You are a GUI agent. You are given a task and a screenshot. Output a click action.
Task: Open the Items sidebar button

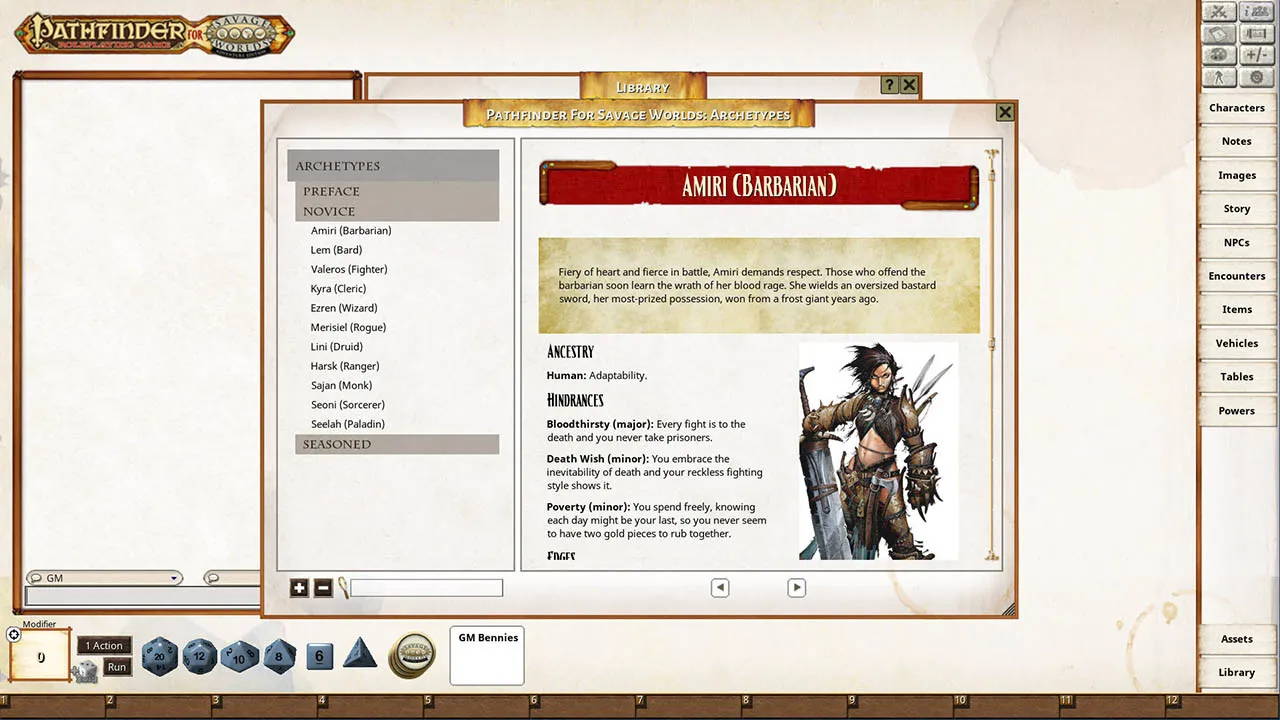pos(1237,310)
